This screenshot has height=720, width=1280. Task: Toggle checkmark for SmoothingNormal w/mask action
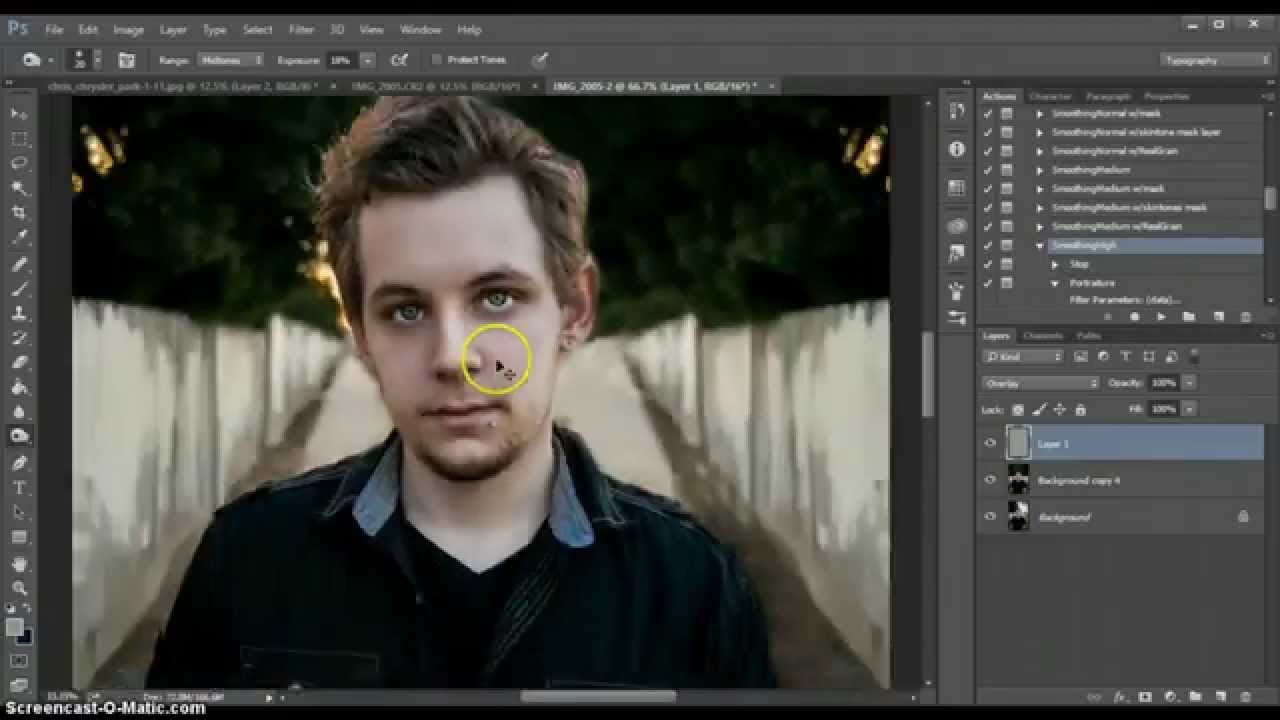click(988, 113)
